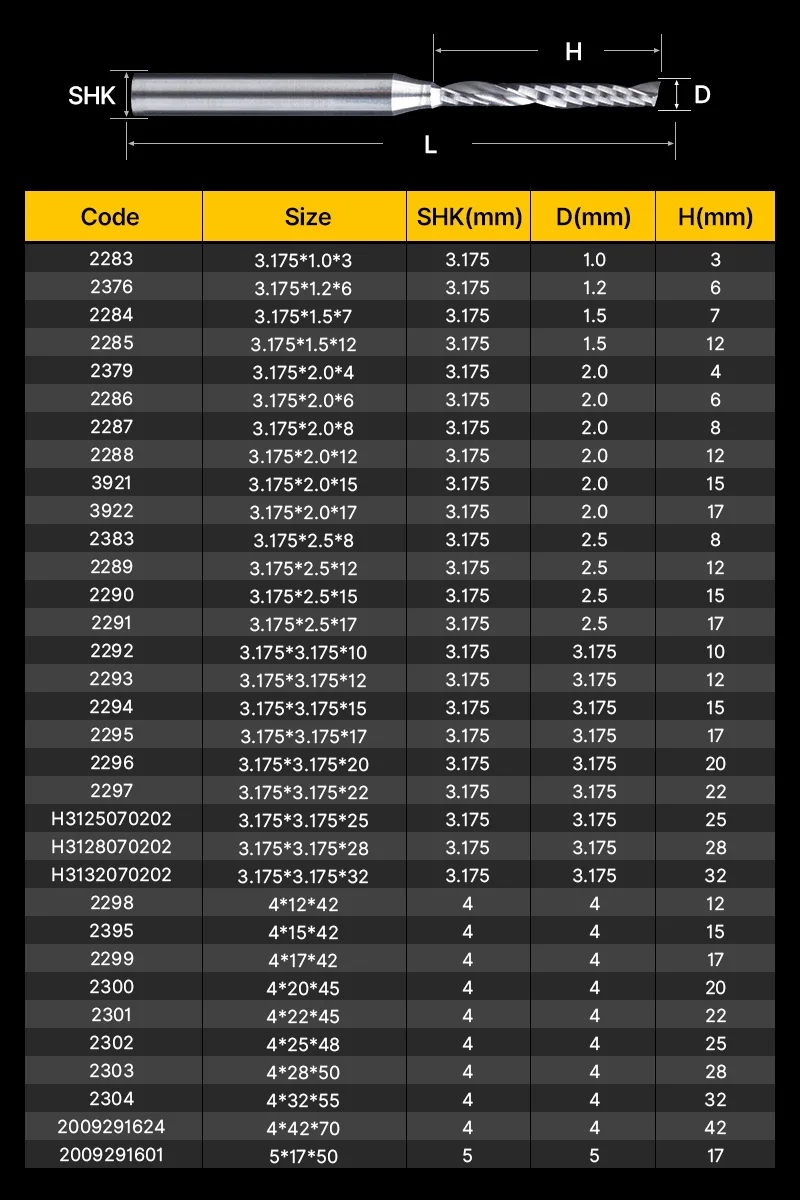Click the H dimension label above the flute

coord(573,52)
